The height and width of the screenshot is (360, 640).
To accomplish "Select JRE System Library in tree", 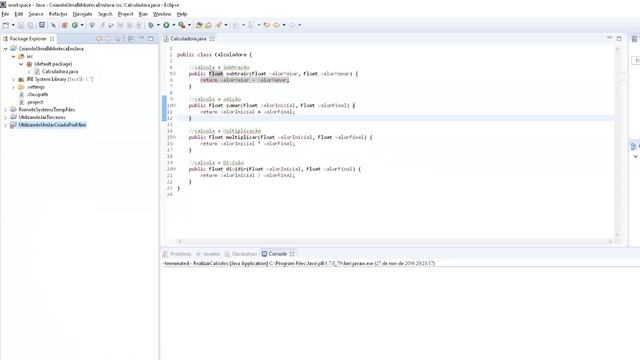I will click(x=60, y=79).
